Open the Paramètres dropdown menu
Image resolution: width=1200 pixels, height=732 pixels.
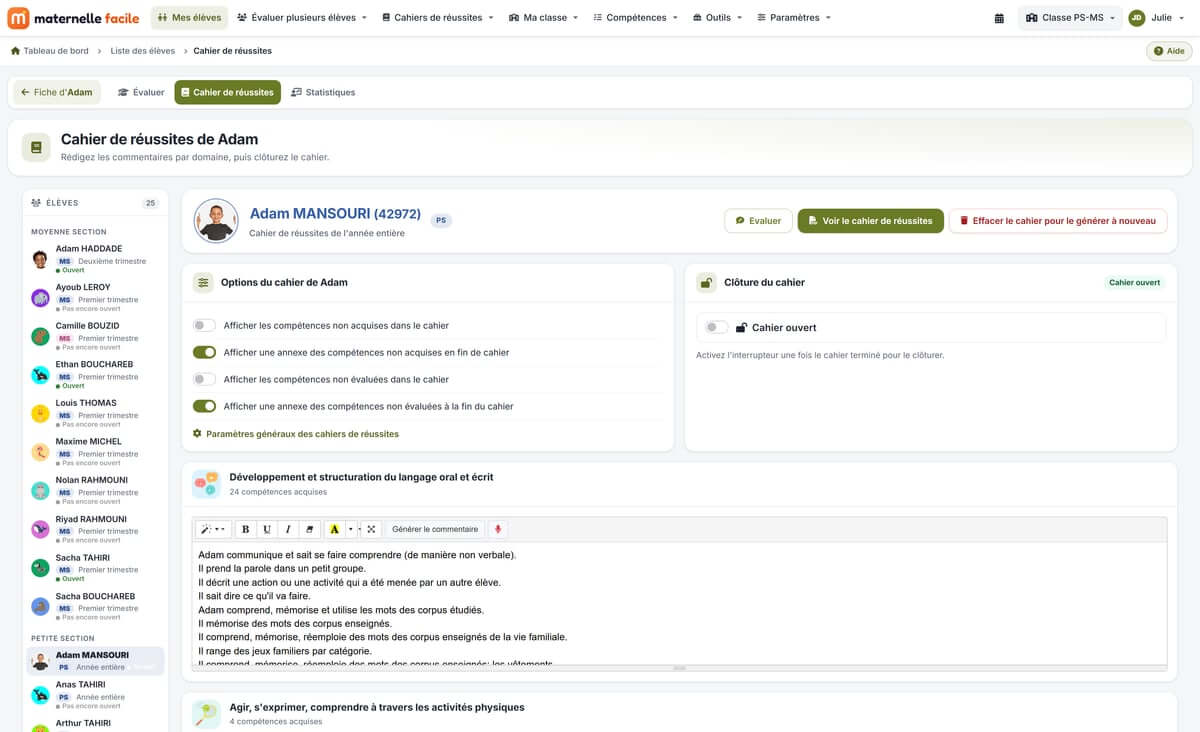click(x=794, y=18)
